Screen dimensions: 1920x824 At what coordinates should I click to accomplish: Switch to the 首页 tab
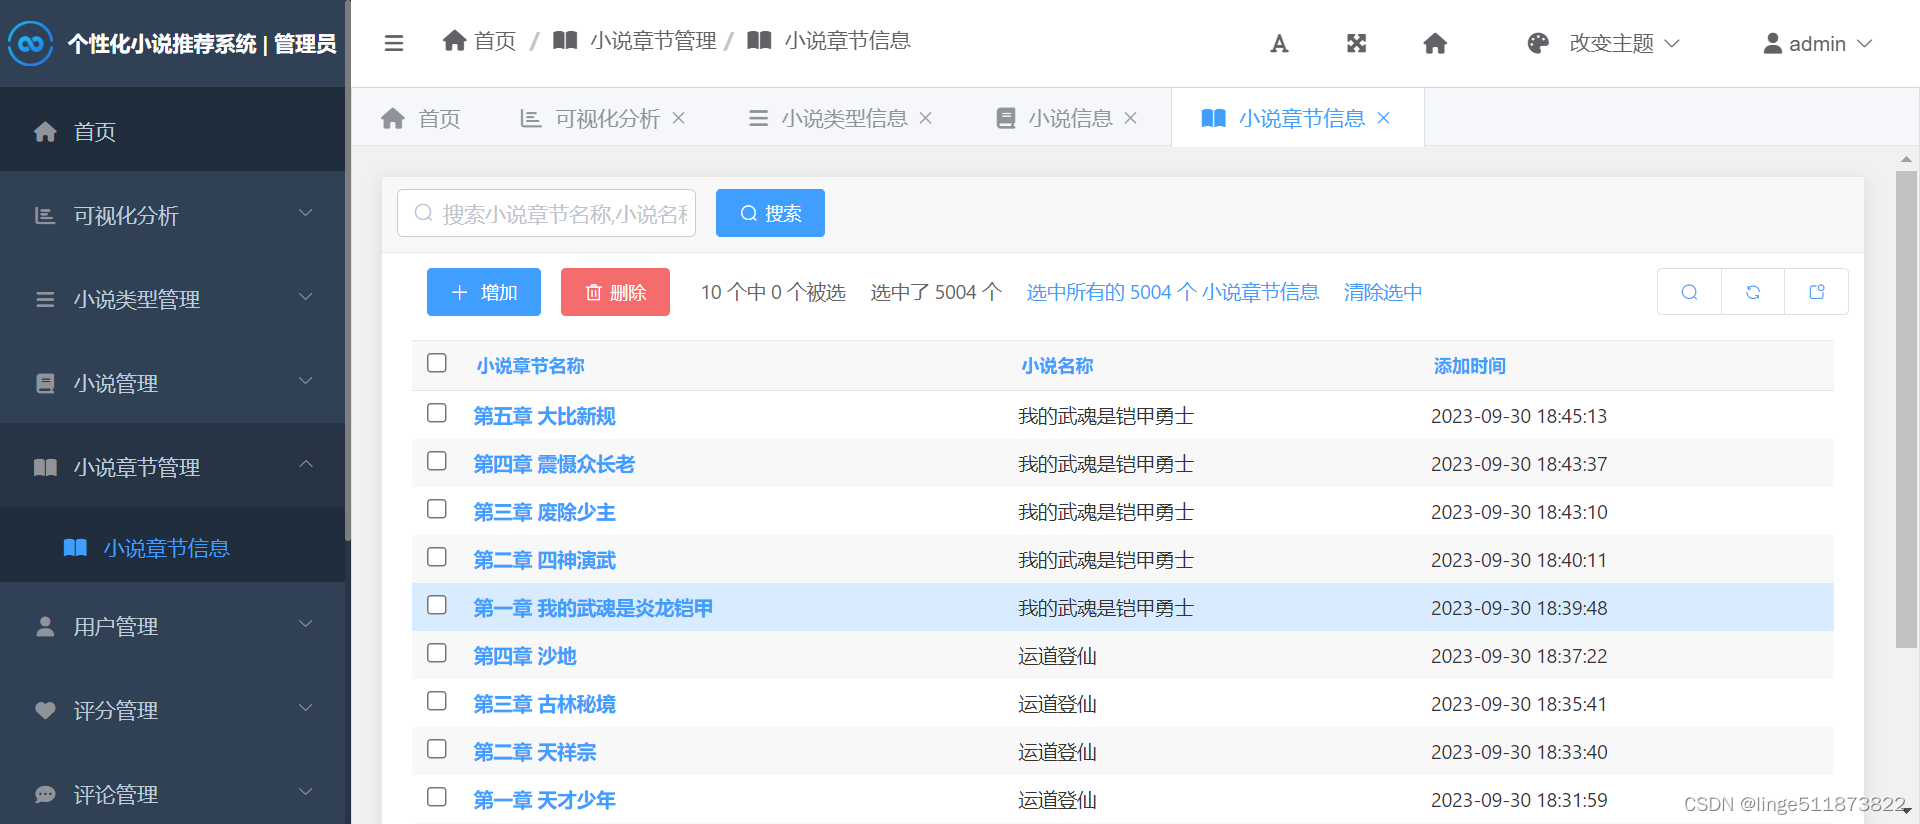pyautogui.click(x=421, y=118)
